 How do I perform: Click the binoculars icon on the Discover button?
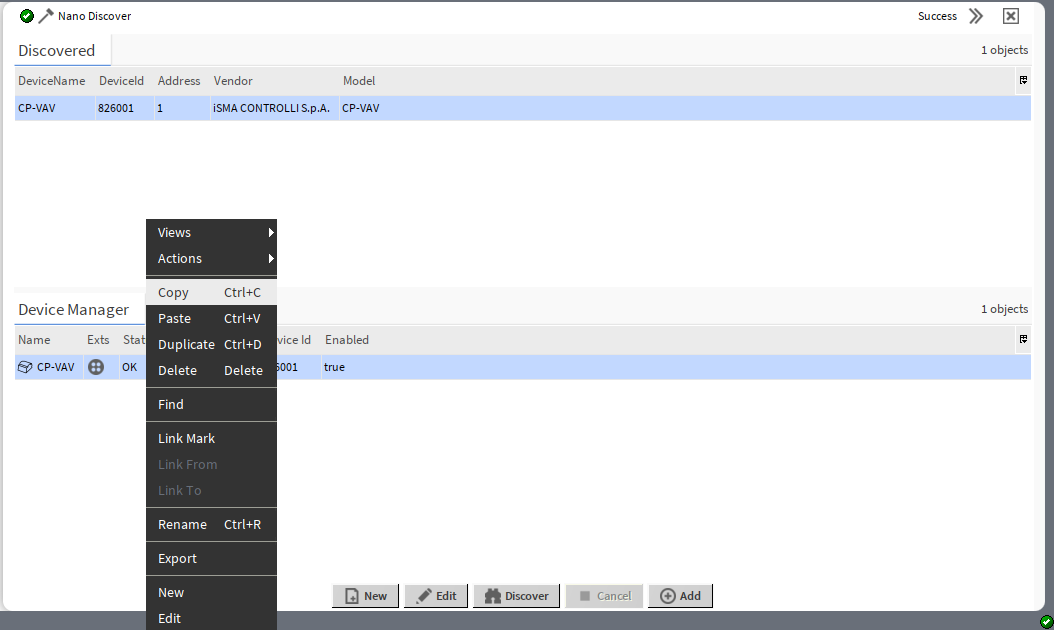[491, 595]
